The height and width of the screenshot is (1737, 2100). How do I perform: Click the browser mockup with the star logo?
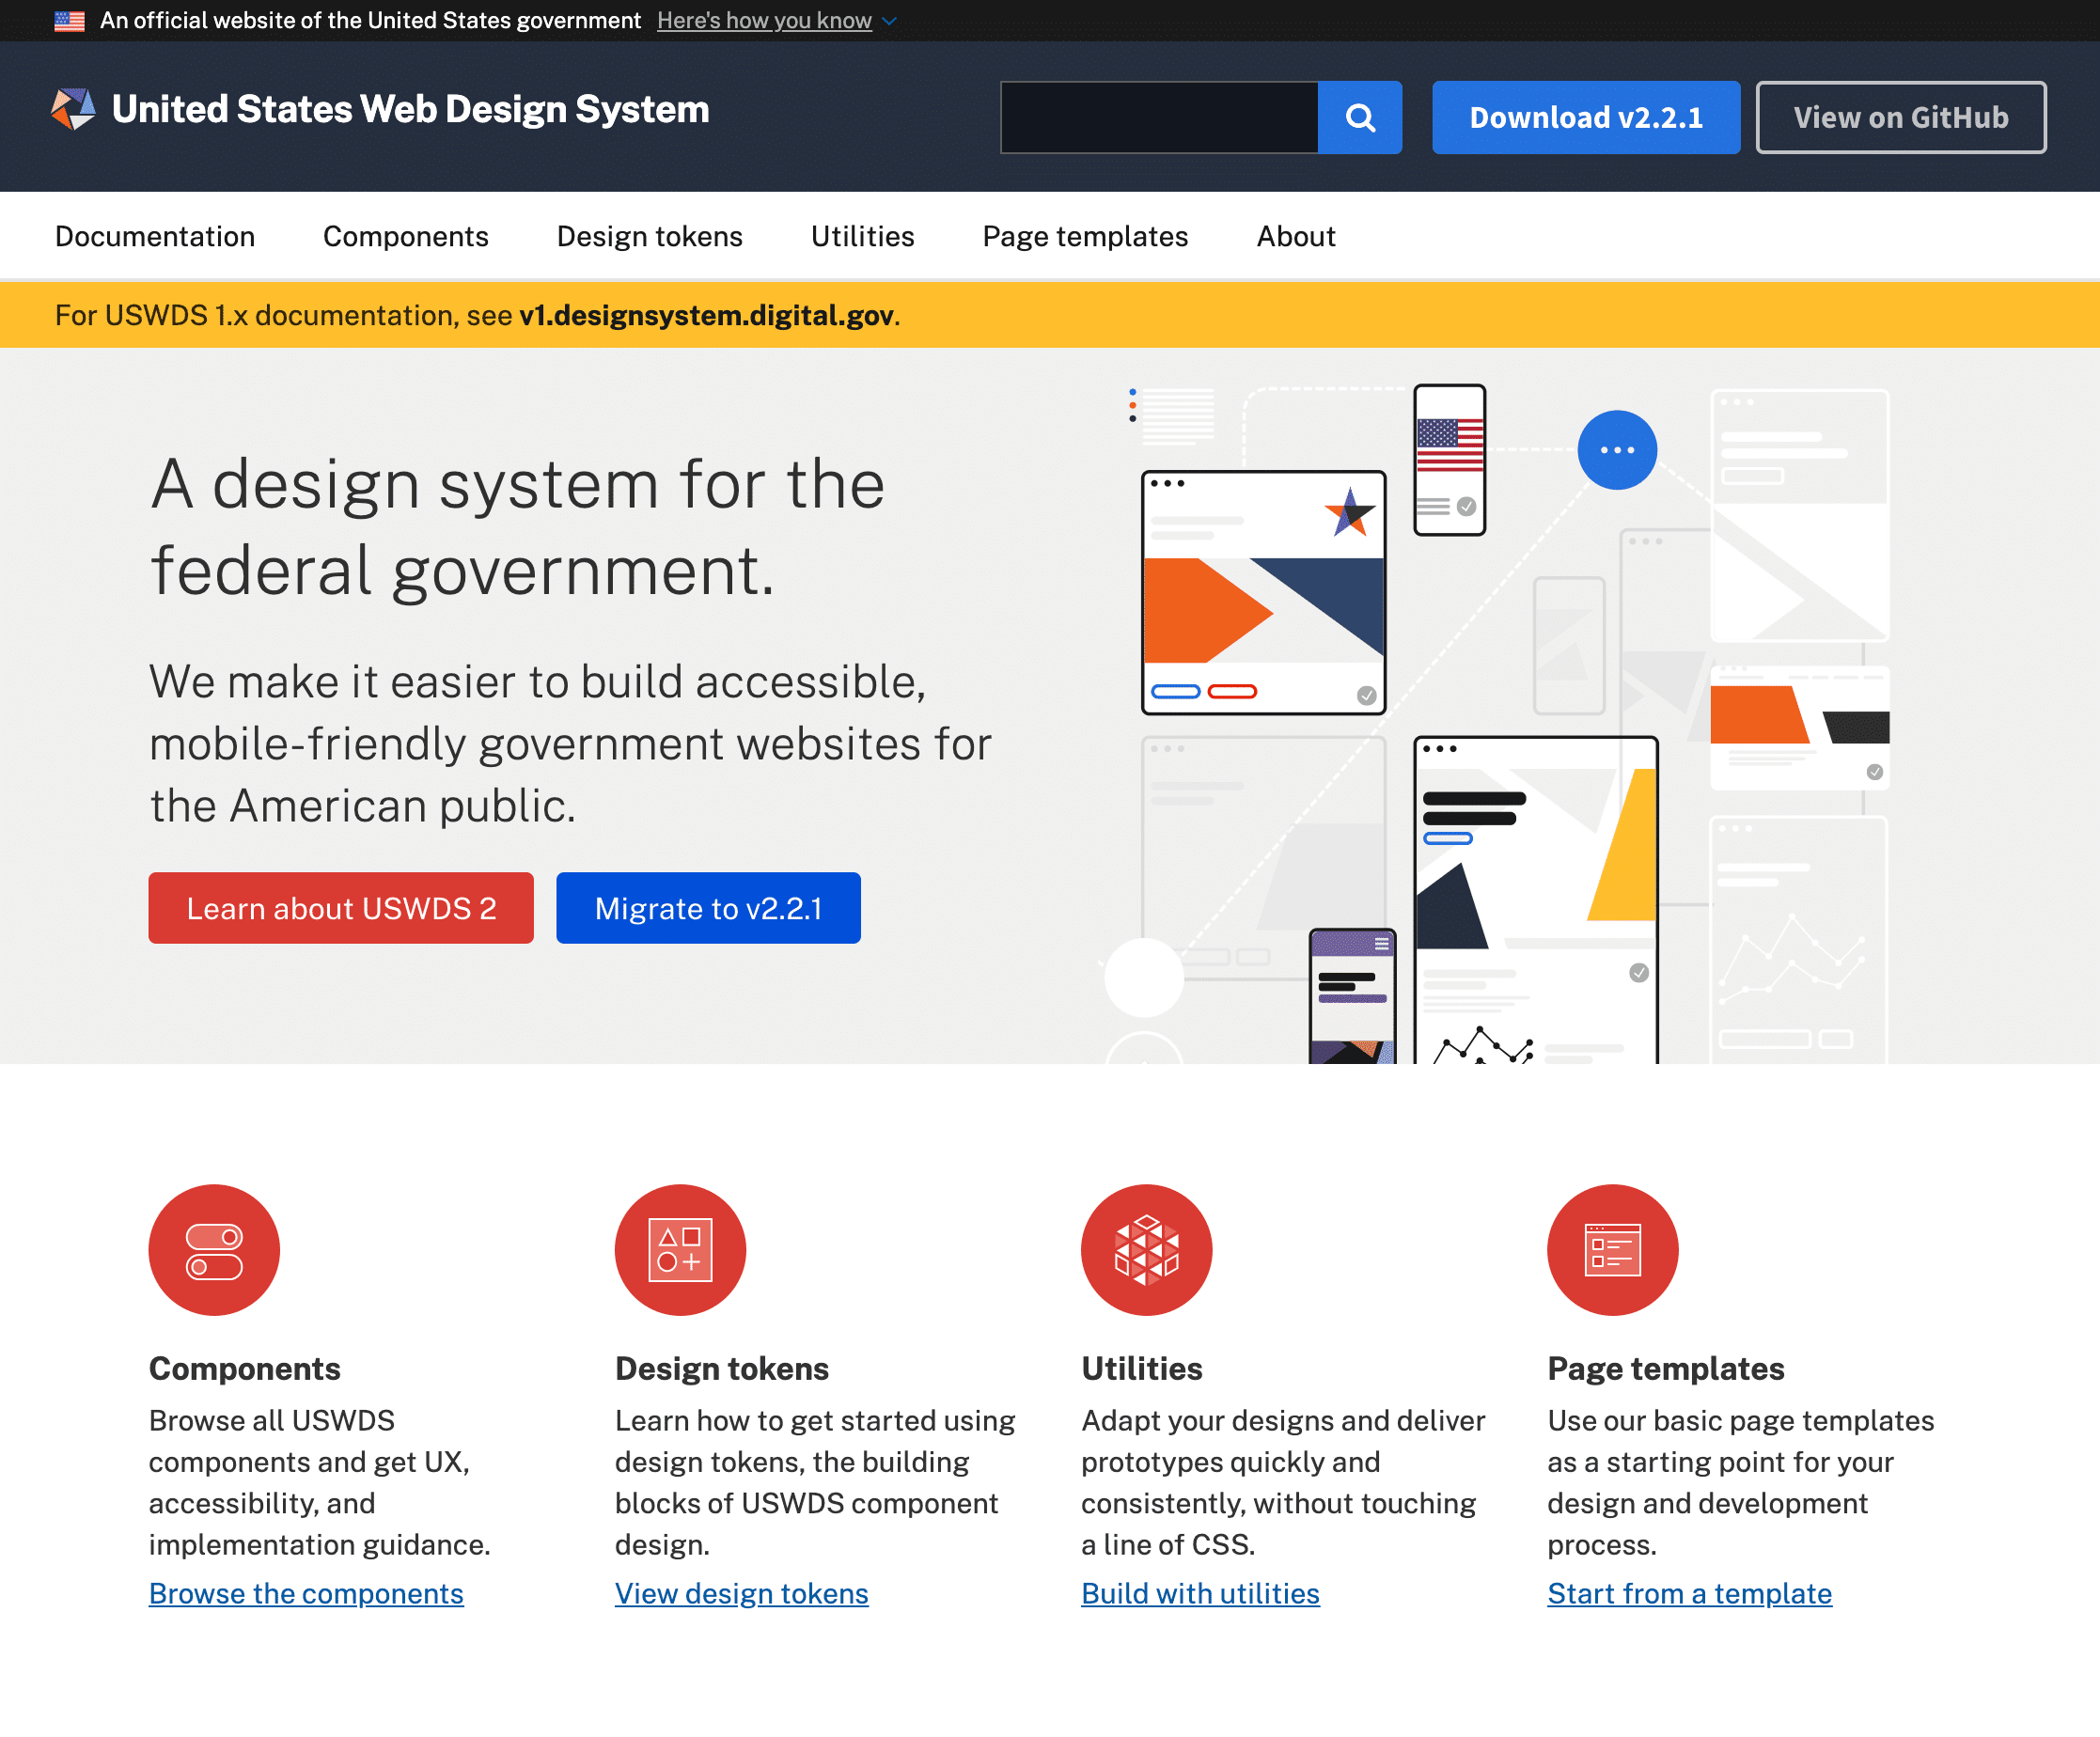[1263, 592]
